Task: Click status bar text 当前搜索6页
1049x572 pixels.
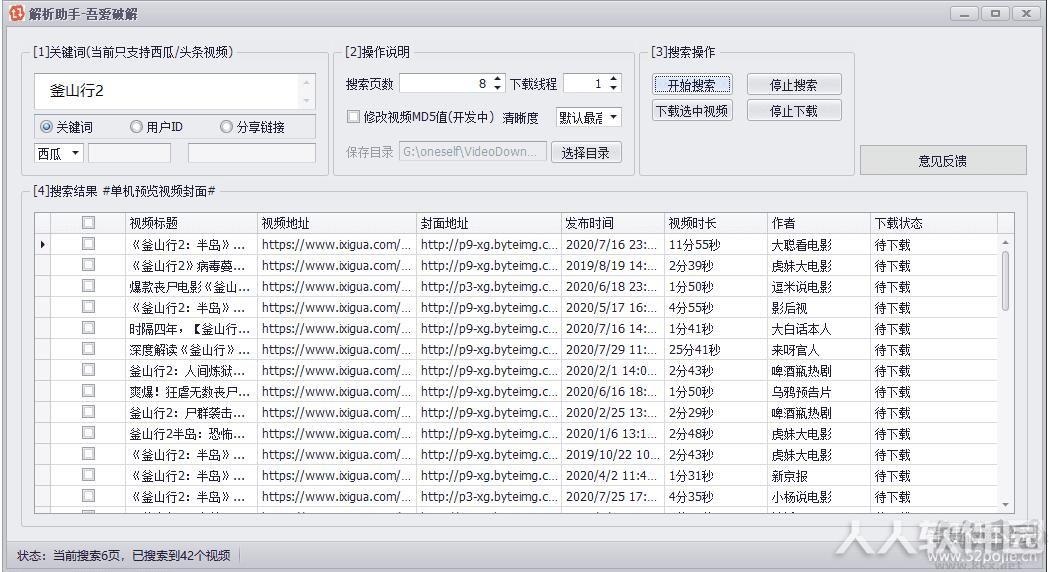Action: pyautogui.click(x=88, y=555)
